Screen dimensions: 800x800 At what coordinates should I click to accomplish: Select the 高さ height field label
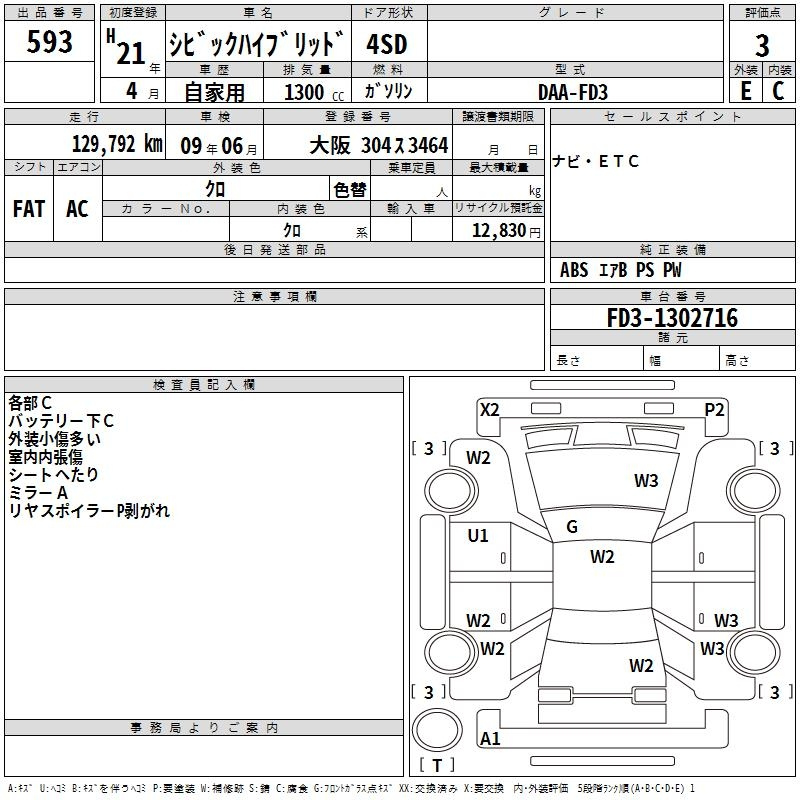pyautogui.click(x=737, y=360)
